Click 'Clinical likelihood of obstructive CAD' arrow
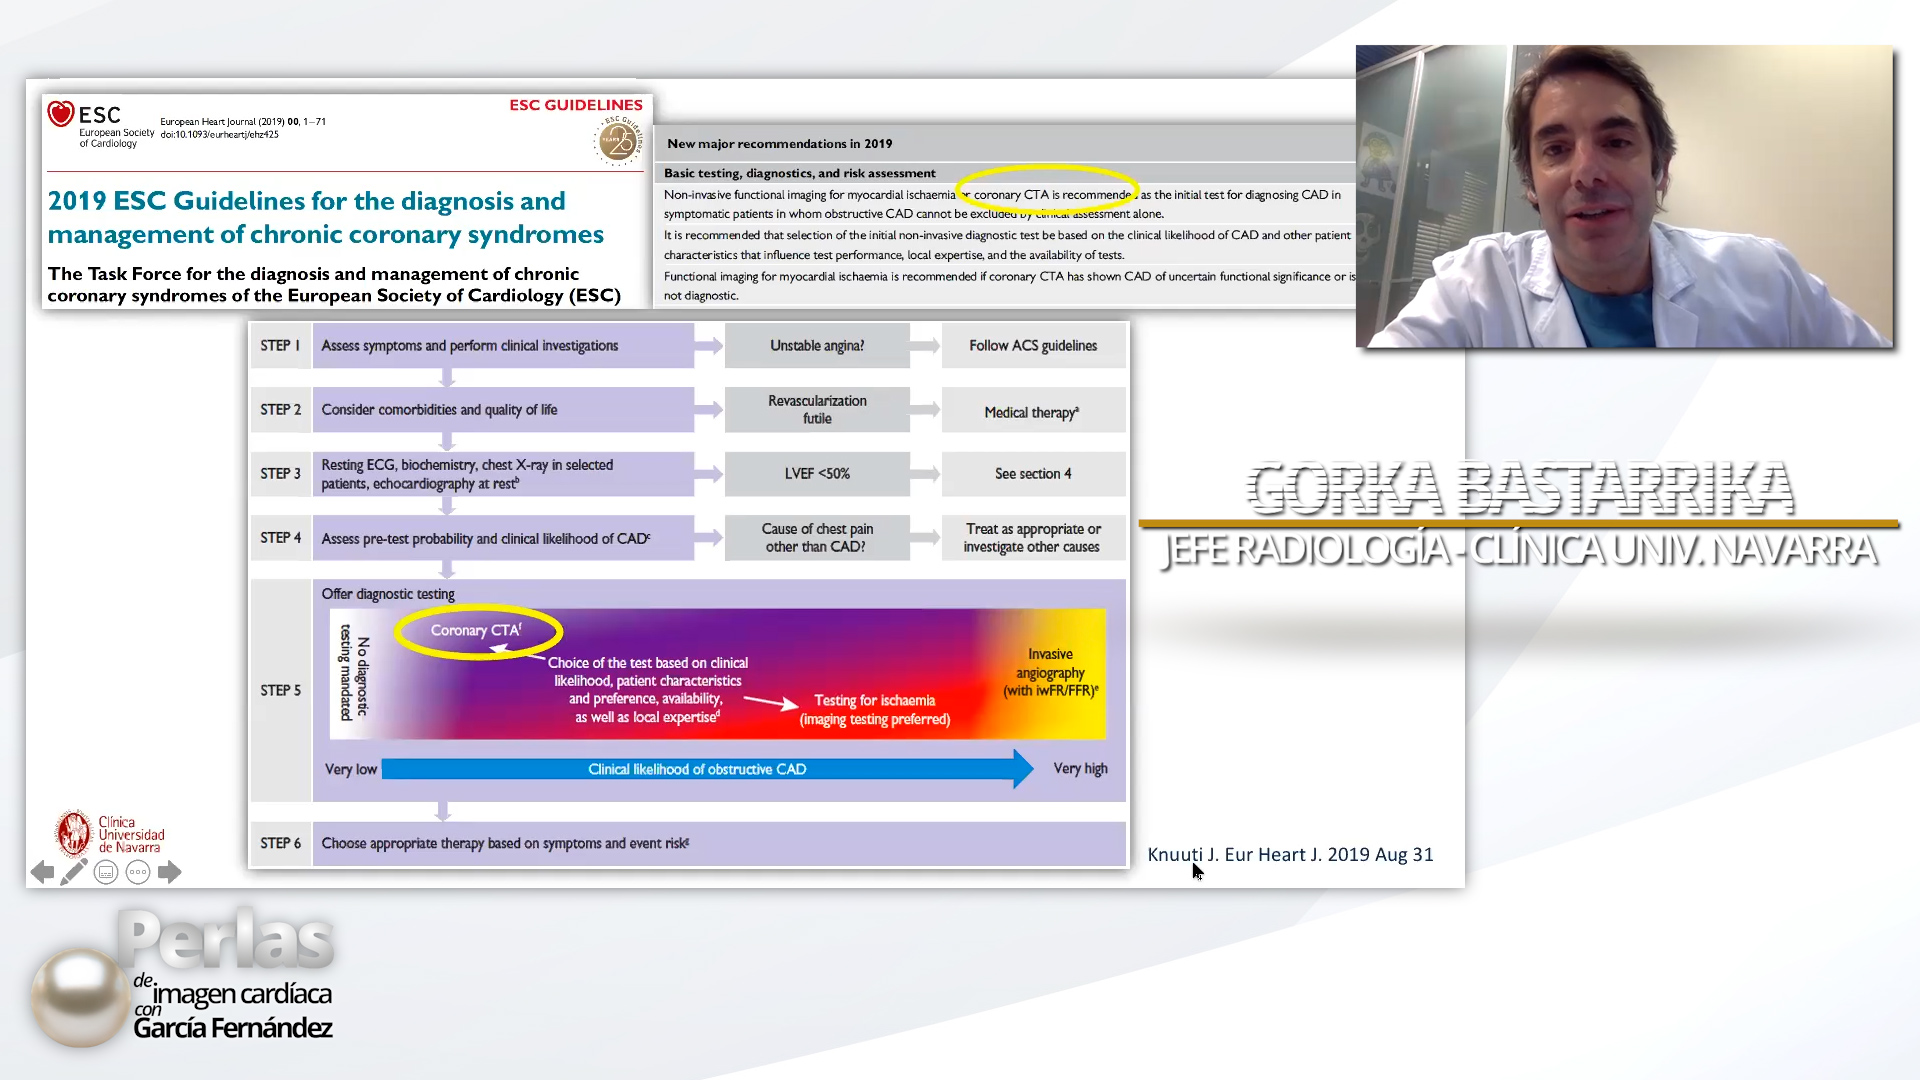Image resolution: width=1920 pixels, height=1080 pixels. pyautogui.click(x=707, y=769)
